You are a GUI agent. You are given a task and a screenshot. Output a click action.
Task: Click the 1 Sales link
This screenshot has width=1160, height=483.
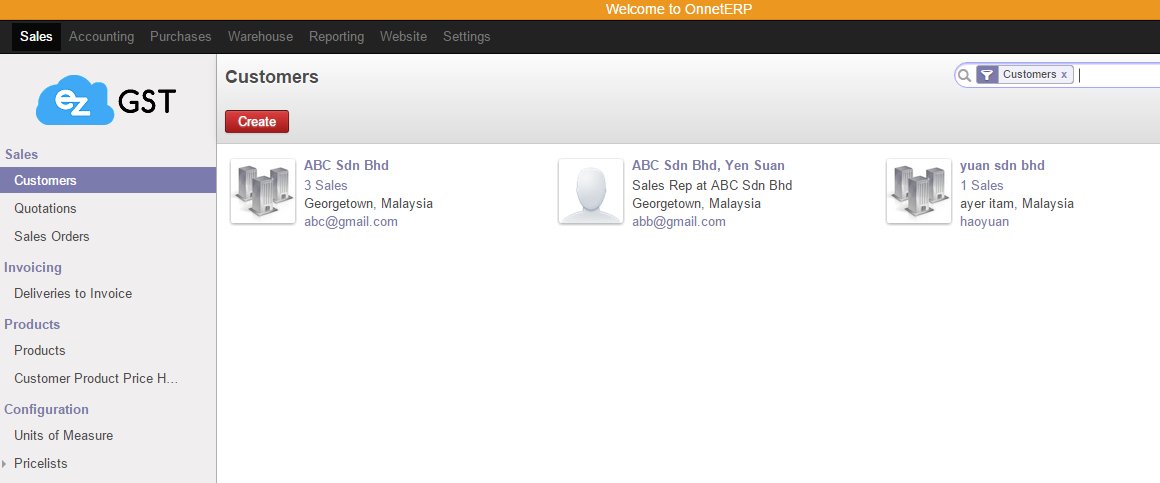point(982,186)
